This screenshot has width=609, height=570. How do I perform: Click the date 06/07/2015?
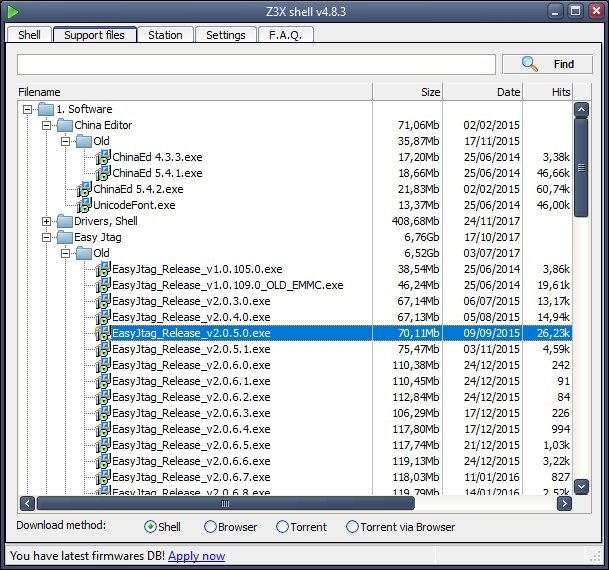point(491,301)
